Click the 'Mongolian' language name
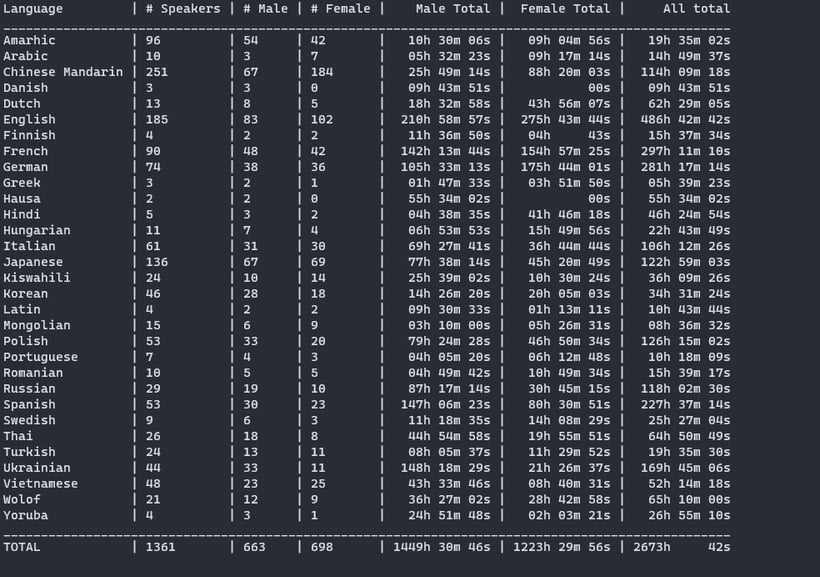 click(37, 325)
